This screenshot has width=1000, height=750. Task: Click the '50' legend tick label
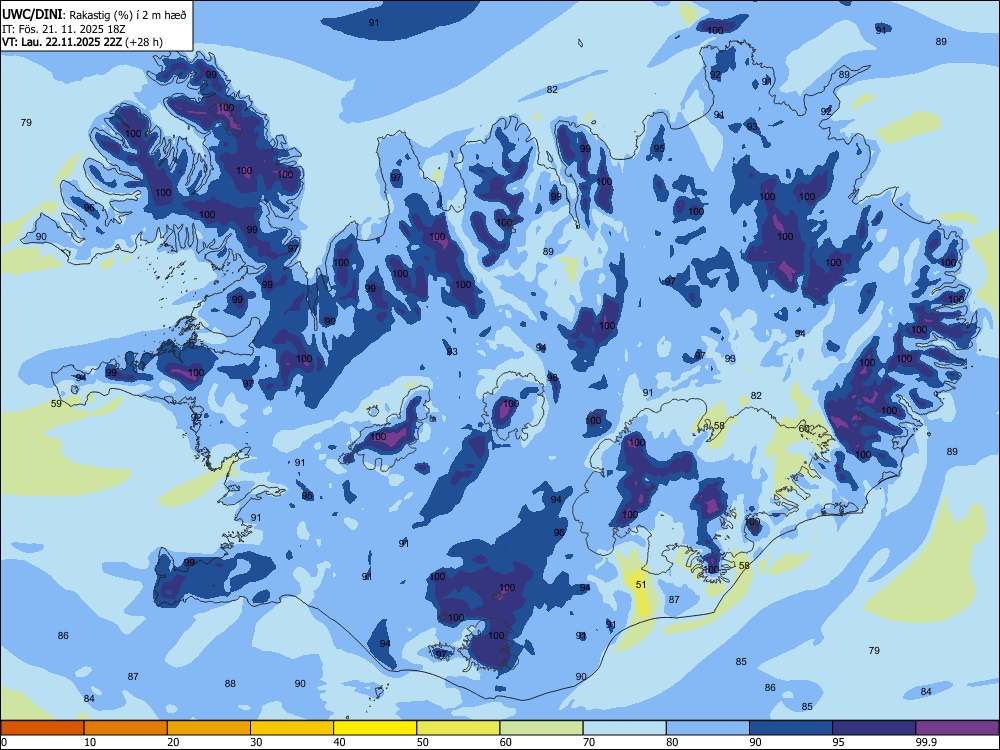[x=423, y=742]
